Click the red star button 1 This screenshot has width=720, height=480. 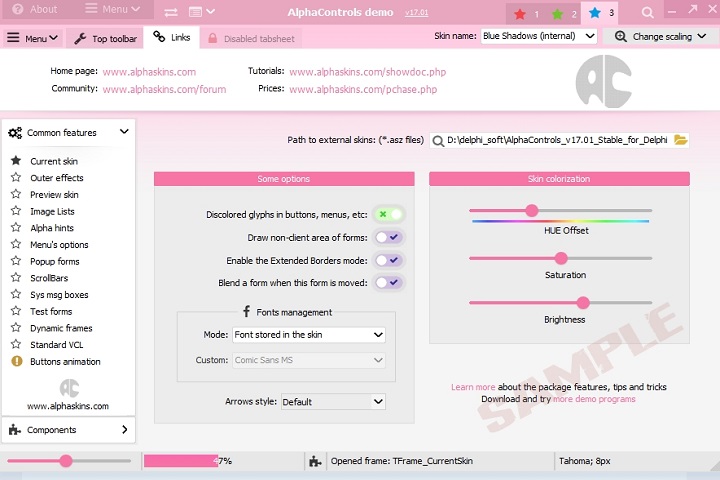click(x=525, y=14)
